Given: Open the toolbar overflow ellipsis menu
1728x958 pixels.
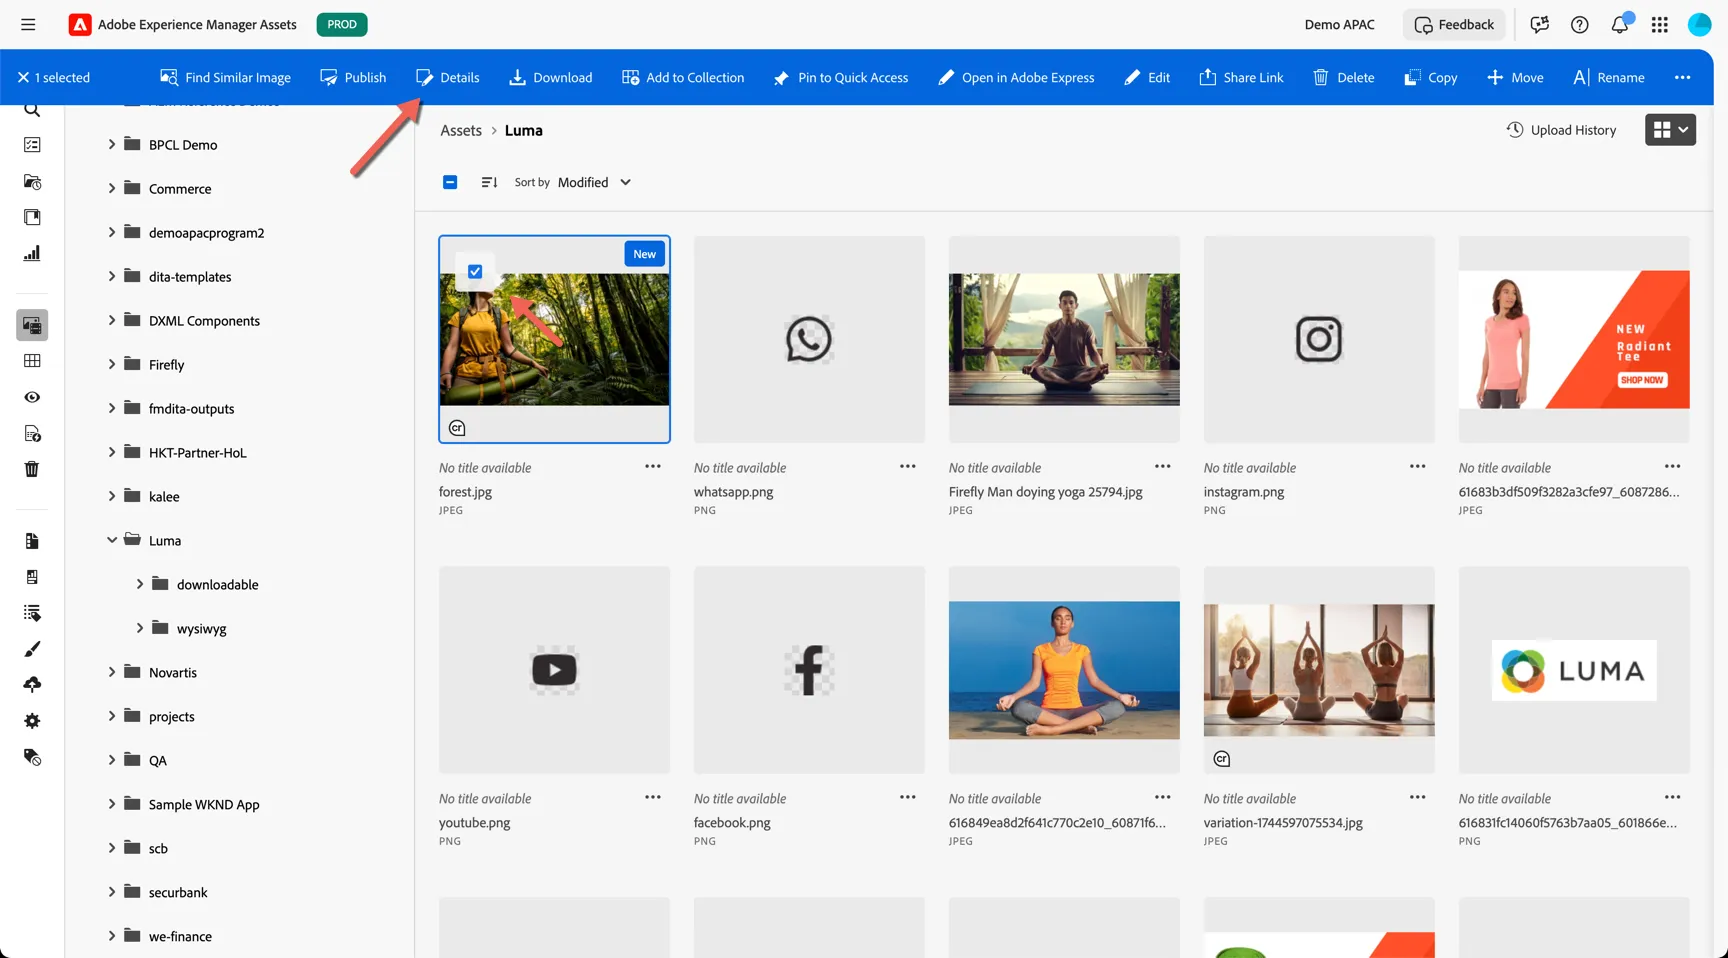Looking at the screenshot, I should (1682, 77).
